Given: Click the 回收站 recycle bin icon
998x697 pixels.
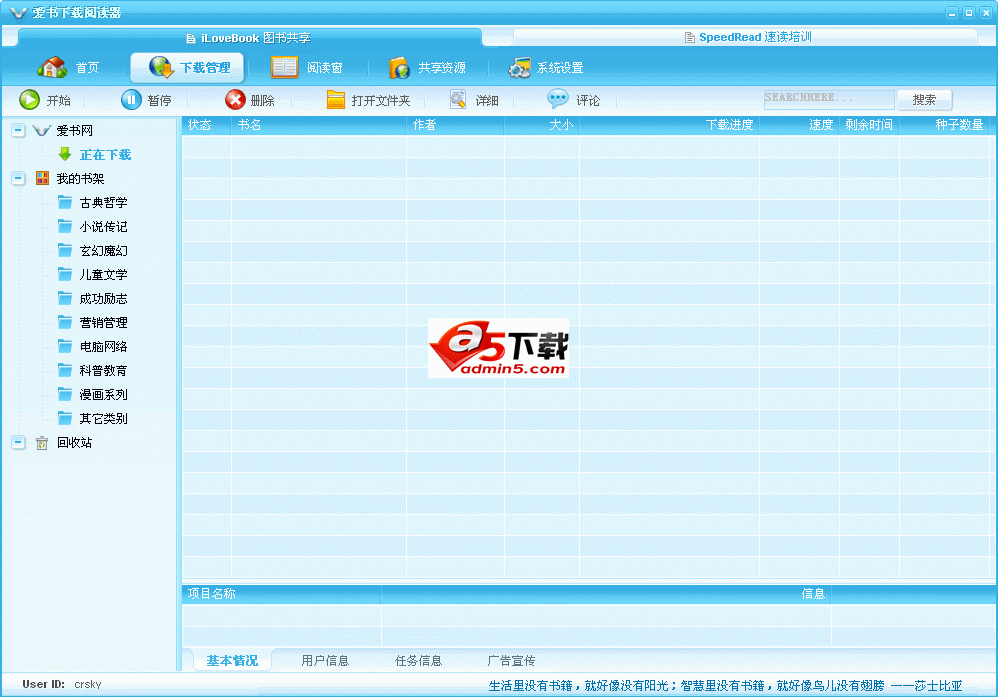Looking at the screenshot, I should coord(42,442).
